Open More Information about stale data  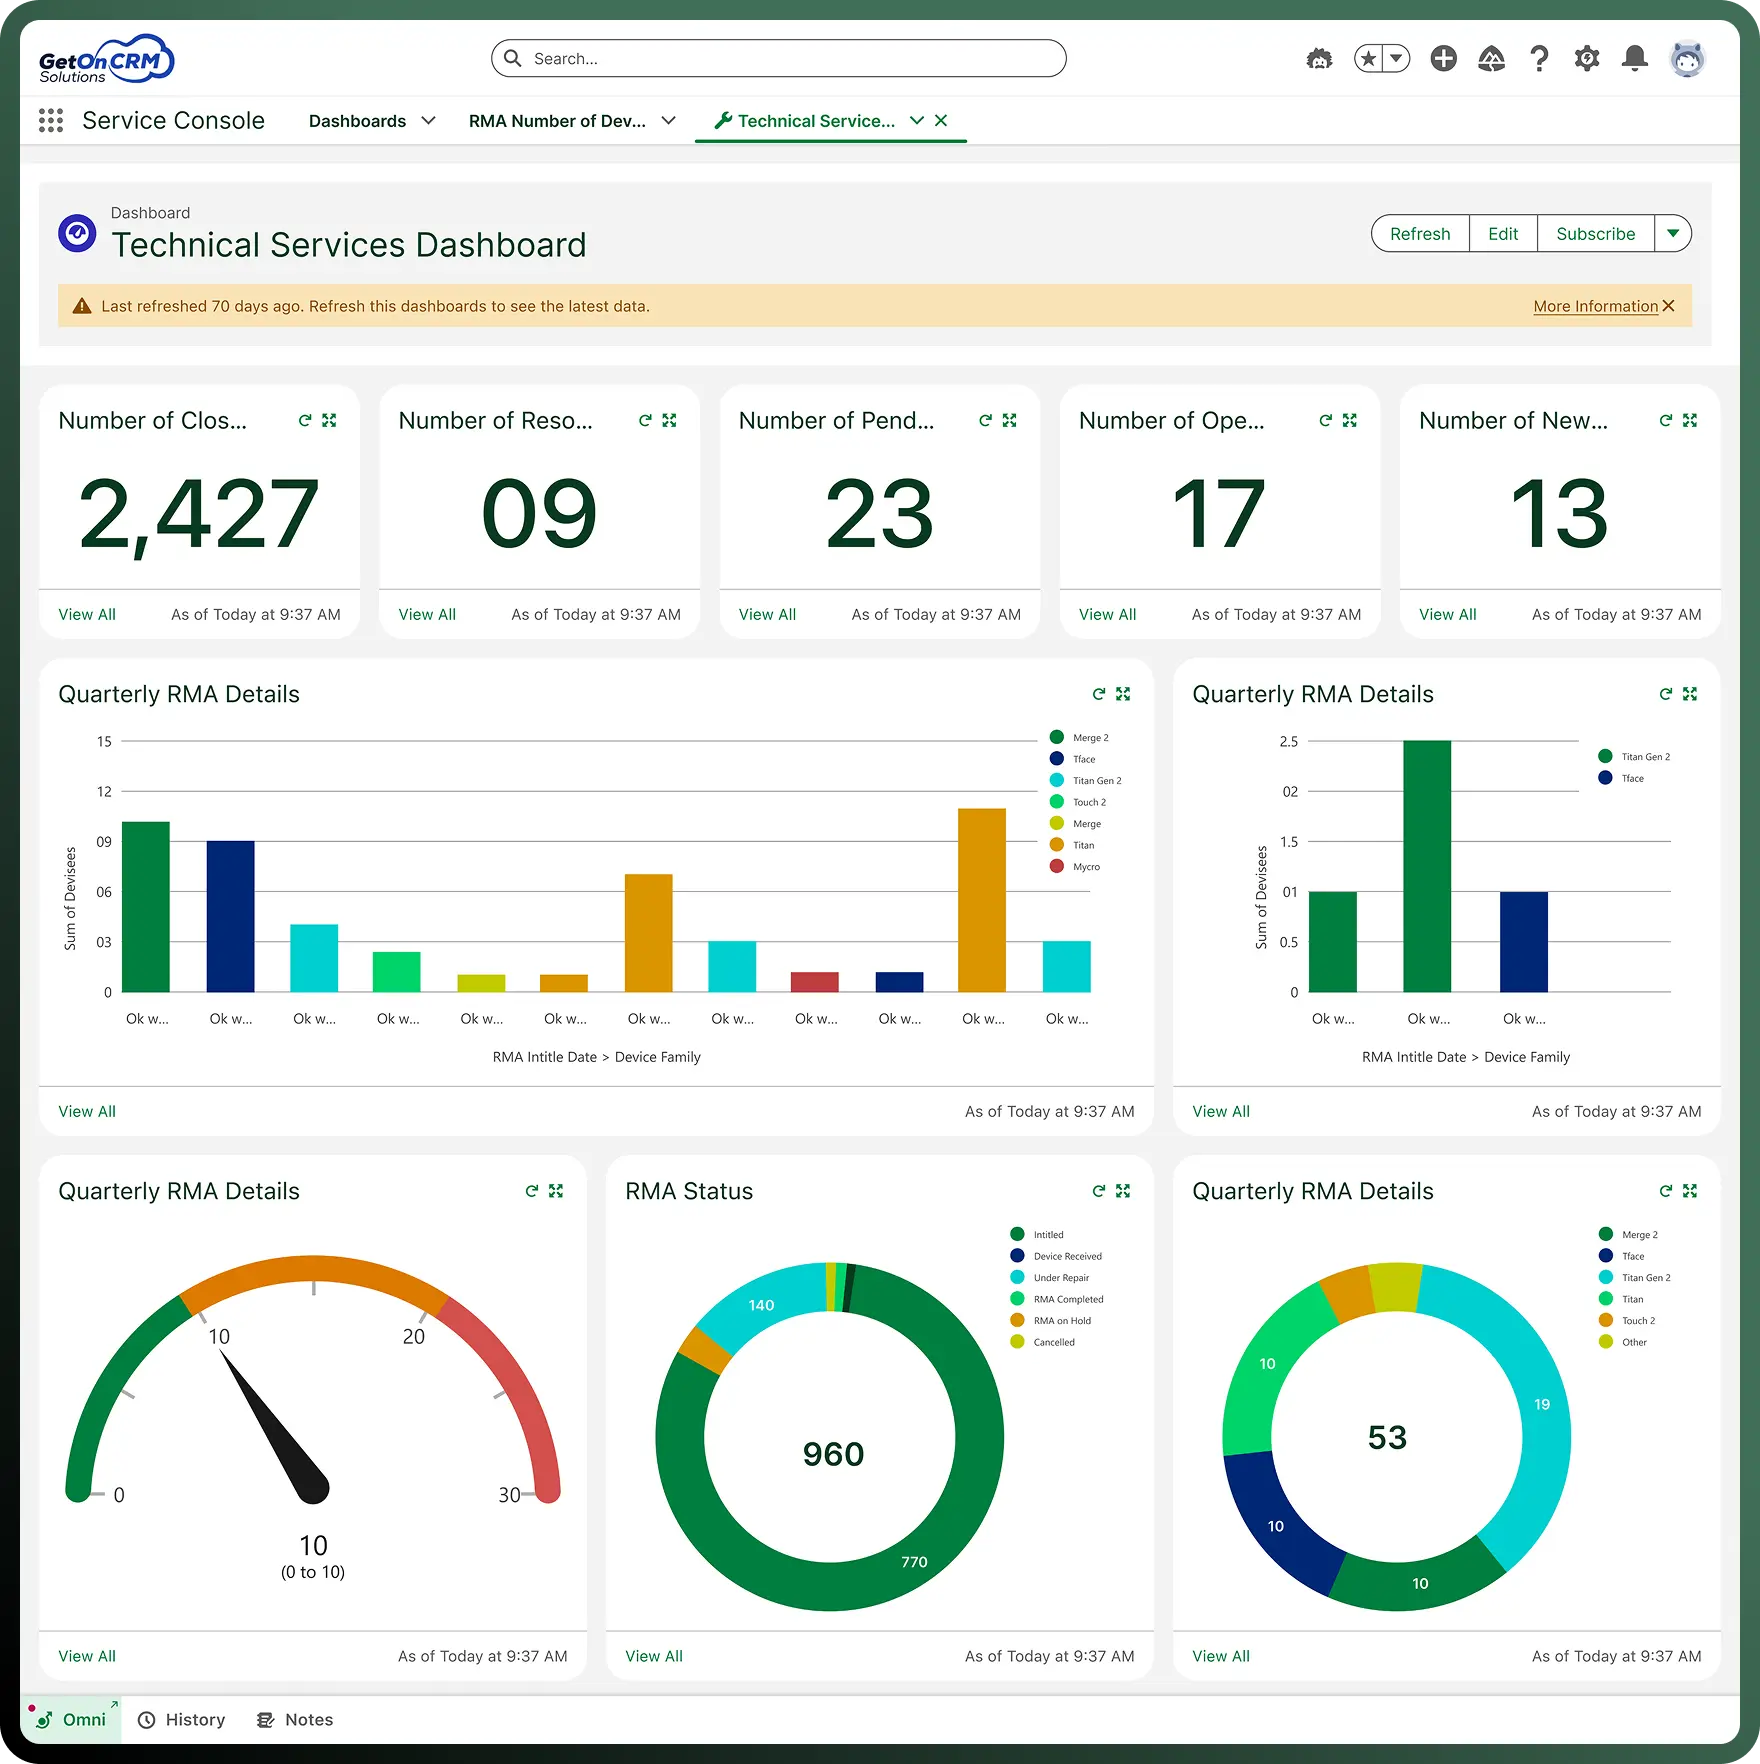coord(1595,306)
